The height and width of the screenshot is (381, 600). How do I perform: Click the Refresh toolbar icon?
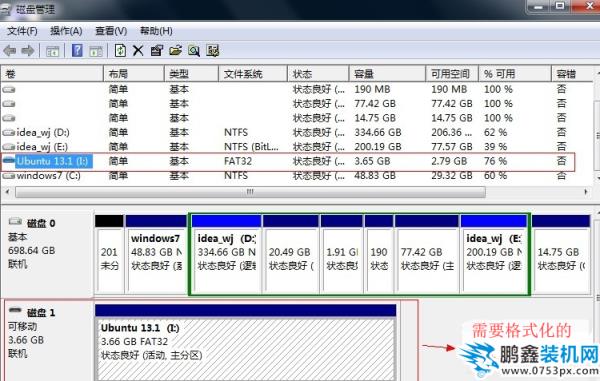120,50
